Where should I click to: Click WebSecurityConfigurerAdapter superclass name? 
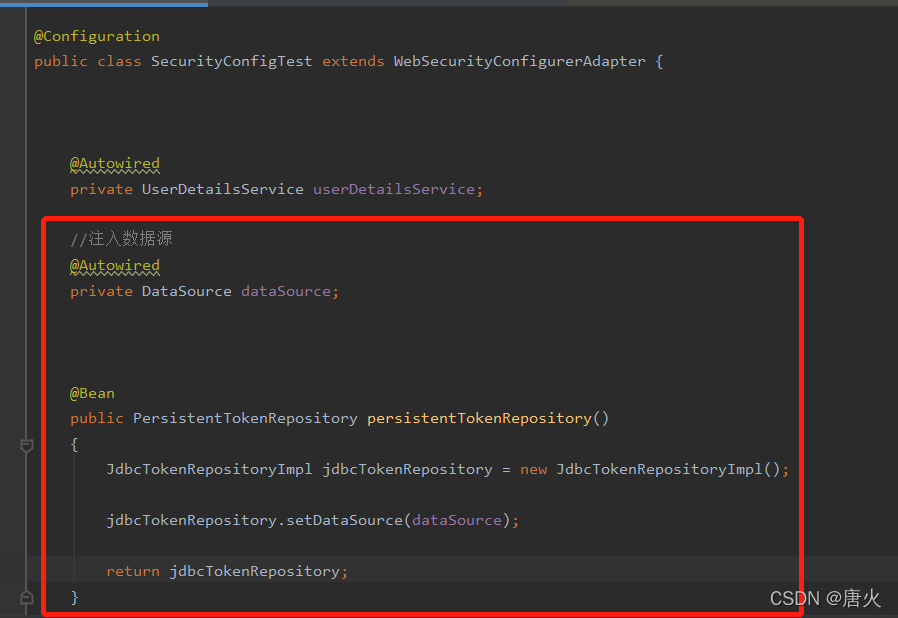tap(519, 61)
